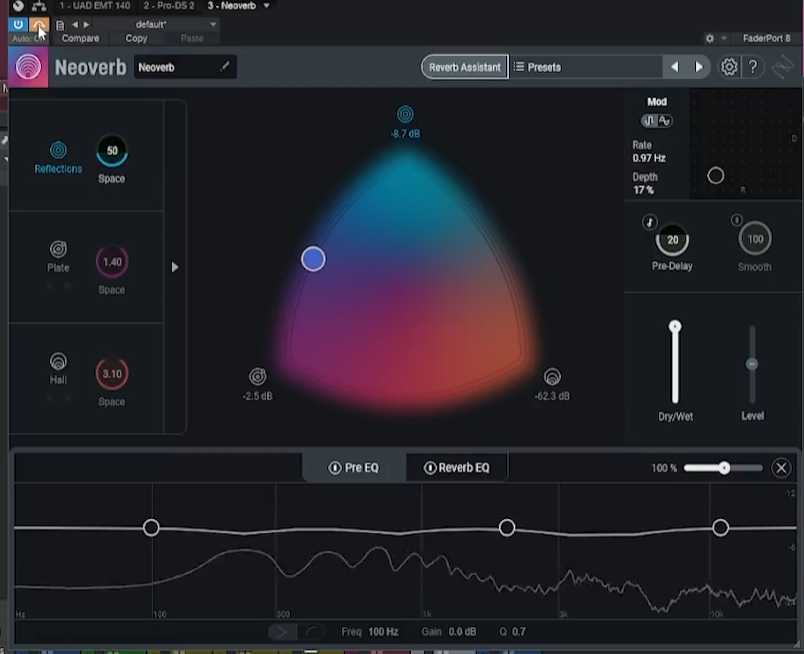Click the Smooth knob showing 100
The width and height of the screenshot is (804, 654).
coord(755,239)
